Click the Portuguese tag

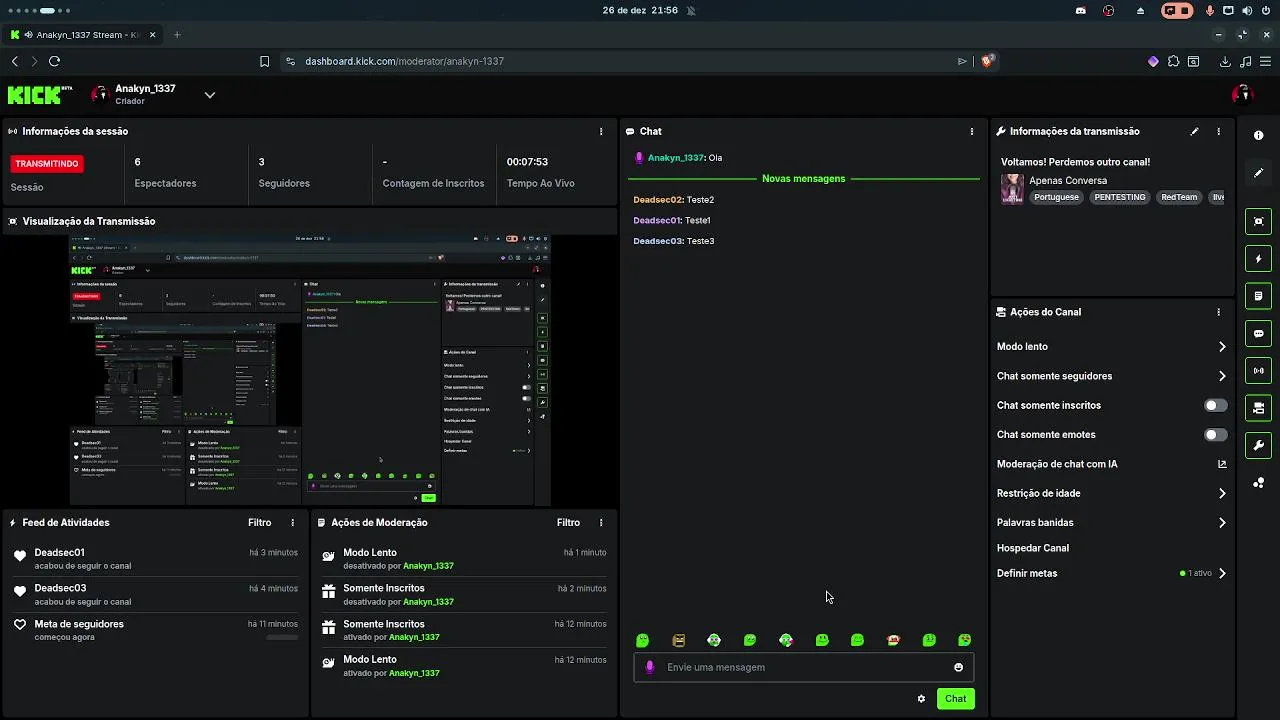point(1057,197)
